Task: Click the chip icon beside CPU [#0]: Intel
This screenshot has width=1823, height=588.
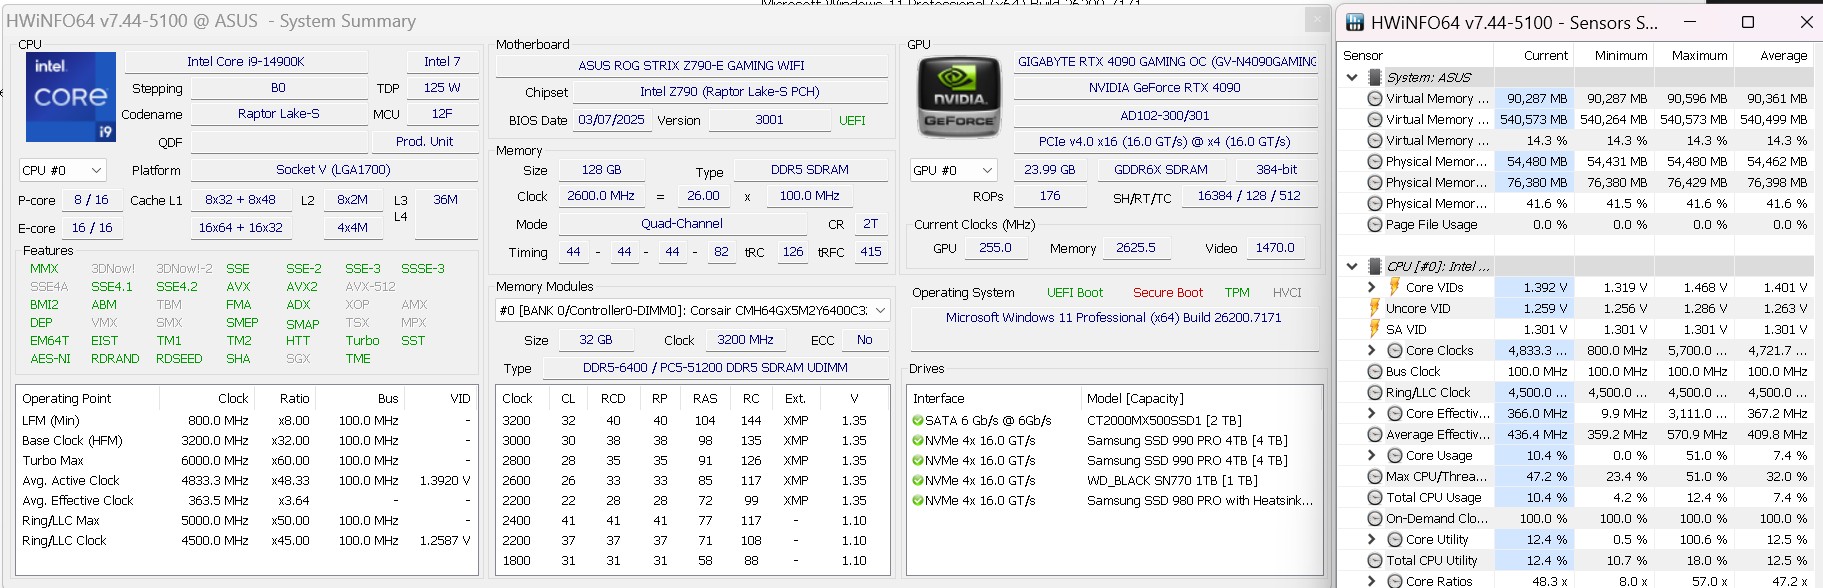Action: click(1375, 266)
